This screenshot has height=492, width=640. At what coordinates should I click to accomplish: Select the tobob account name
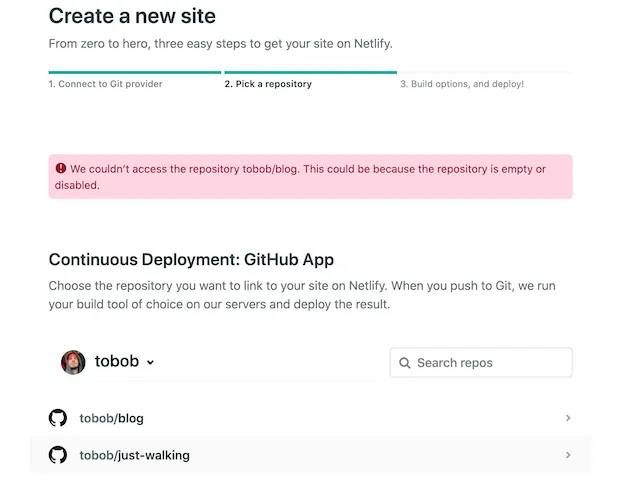pos(117,362)
